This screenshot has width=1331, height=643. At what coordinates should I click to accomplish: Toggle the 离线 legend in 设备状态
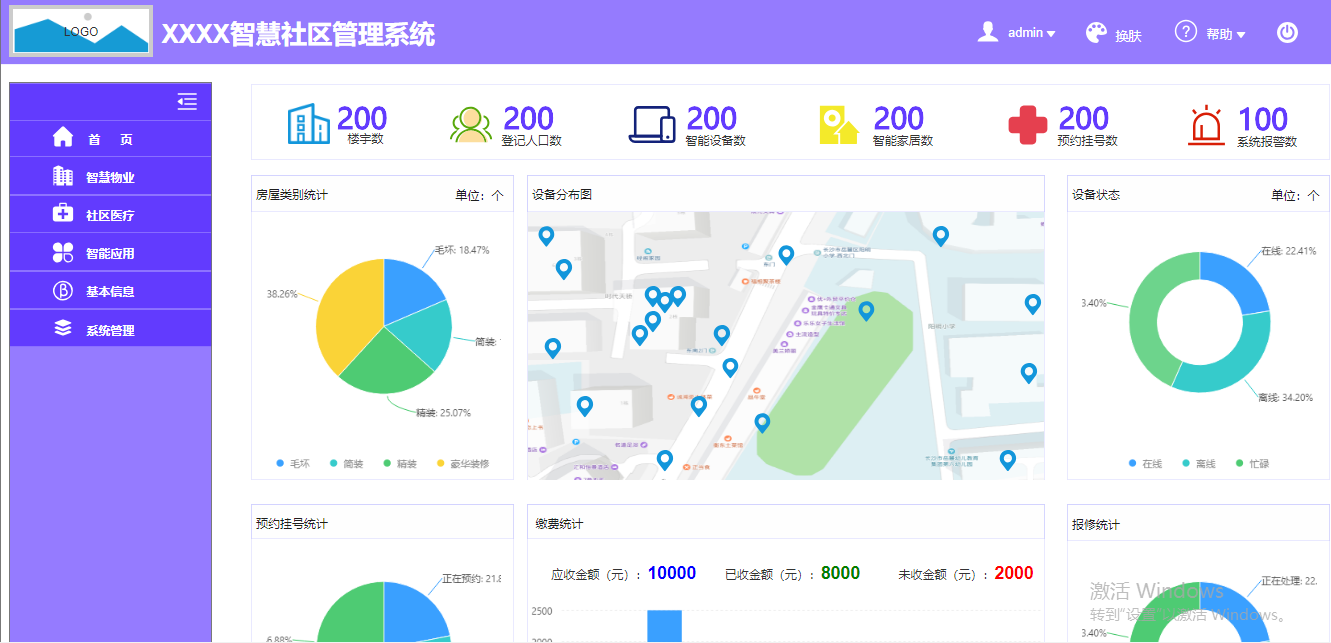[1199, 464]
